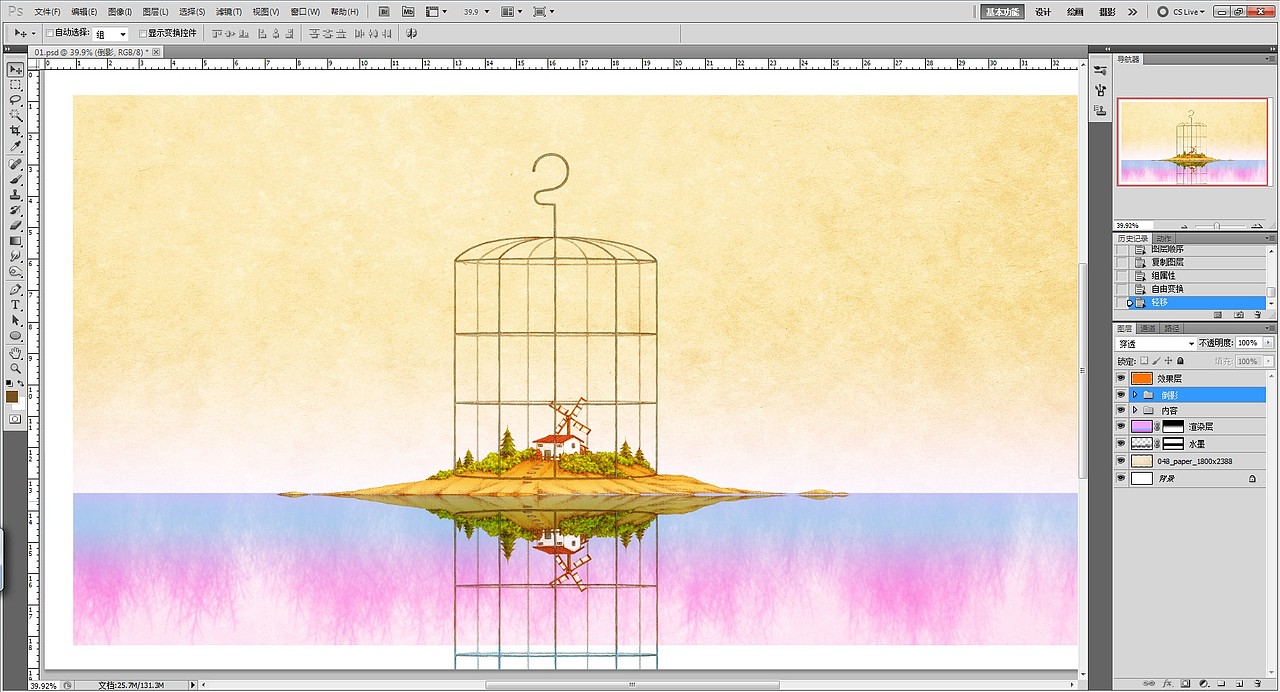Select the 摄影 workspace

[x=1107, y=12]
